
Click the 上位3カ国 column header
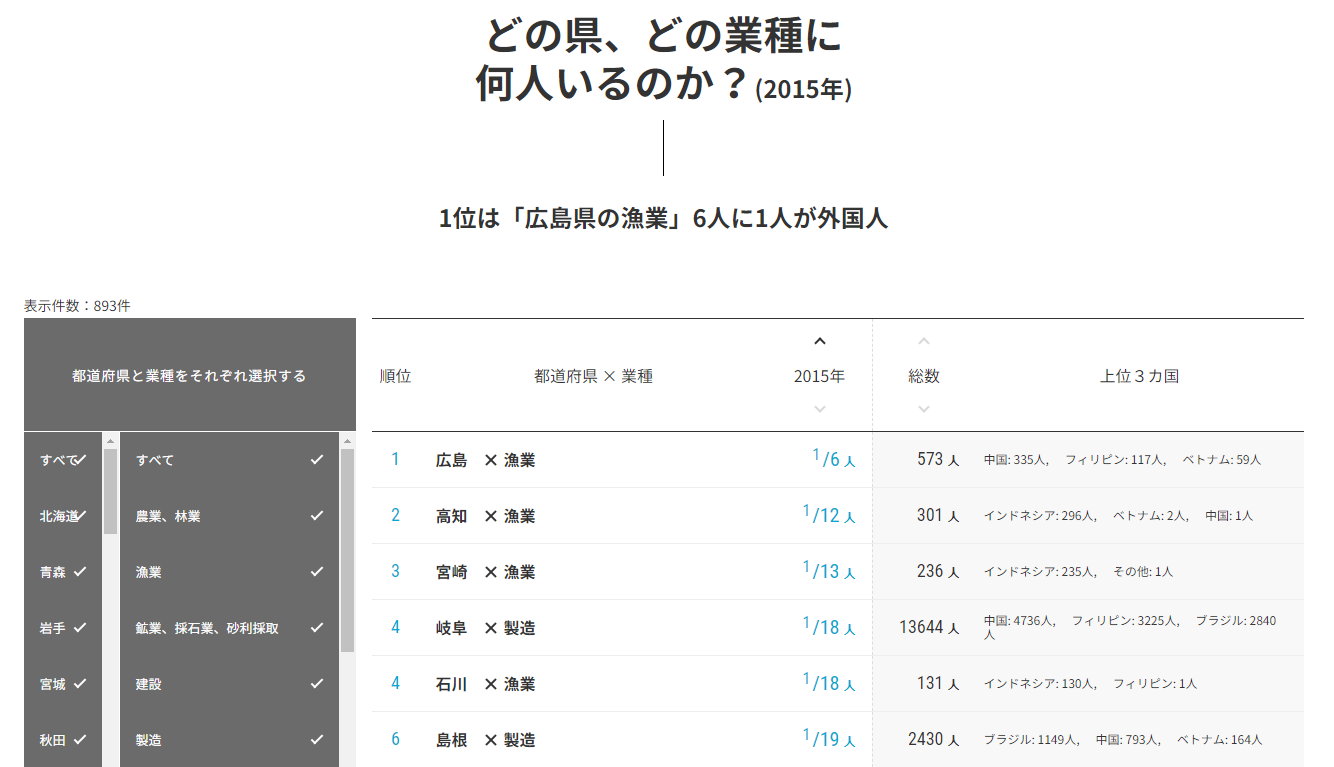click(x=1140, y=376)
